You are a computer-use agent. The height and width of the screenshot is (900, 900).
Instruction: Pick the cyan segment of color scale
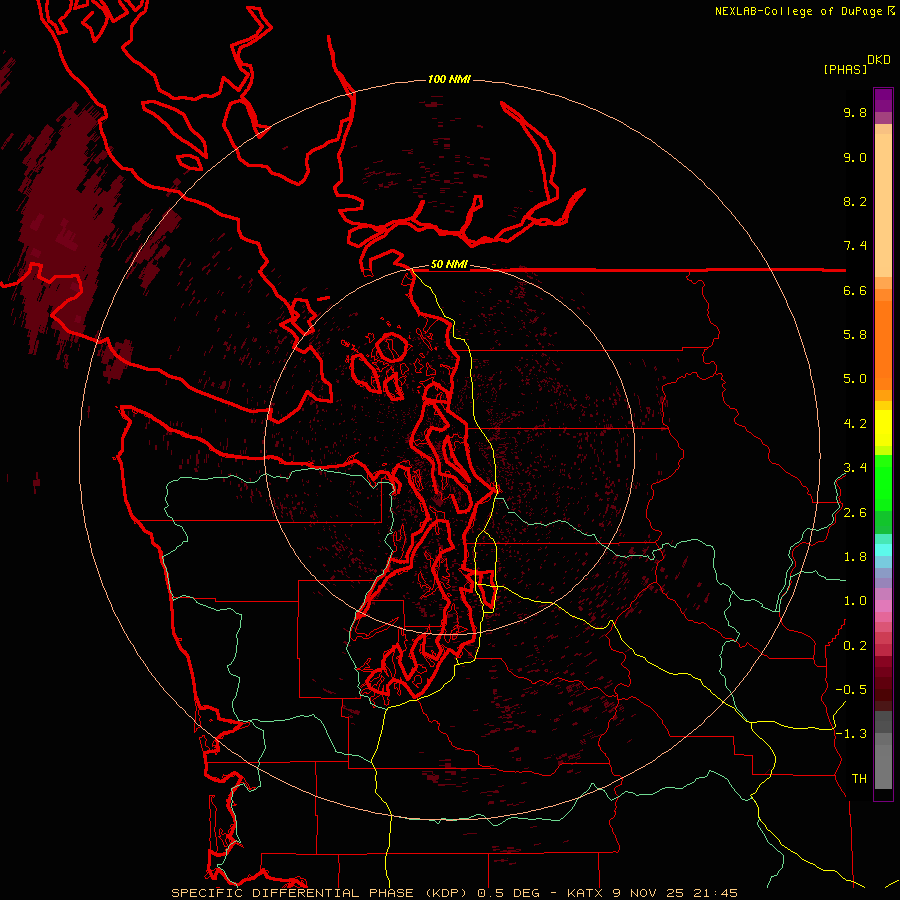(x=883, y=550)
